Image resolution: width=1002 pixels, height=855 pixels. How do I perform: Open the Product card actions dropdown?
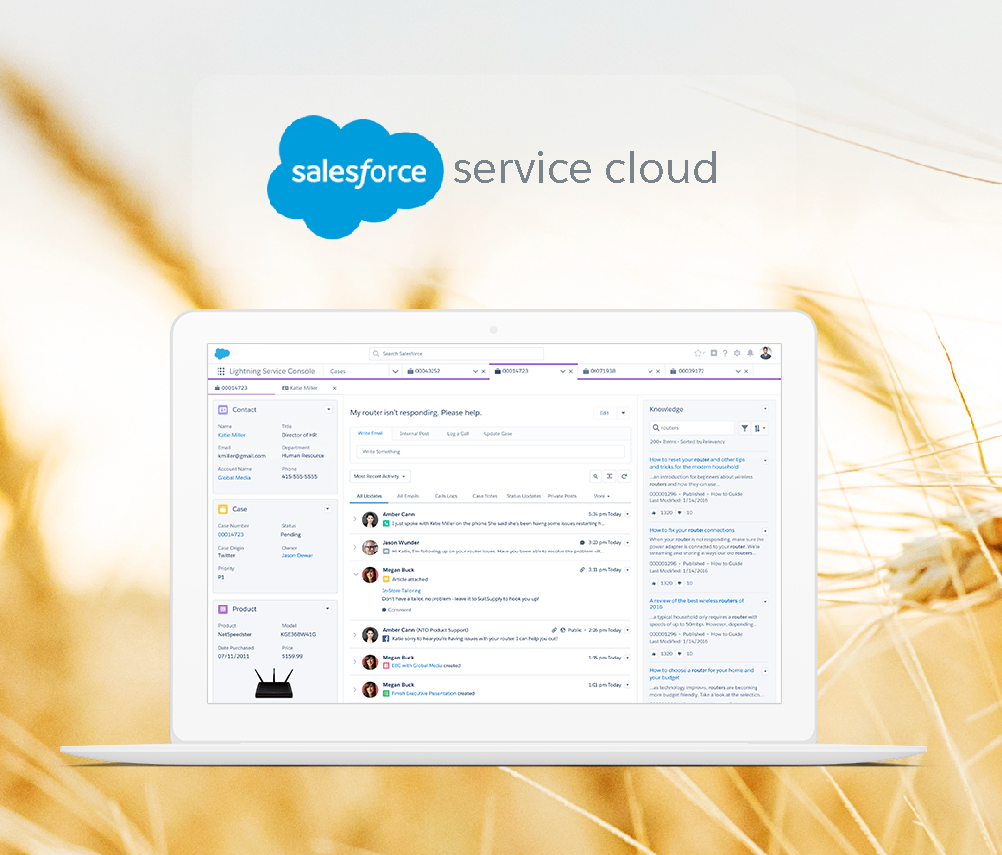pyautogui.click(x=328, y=609)
